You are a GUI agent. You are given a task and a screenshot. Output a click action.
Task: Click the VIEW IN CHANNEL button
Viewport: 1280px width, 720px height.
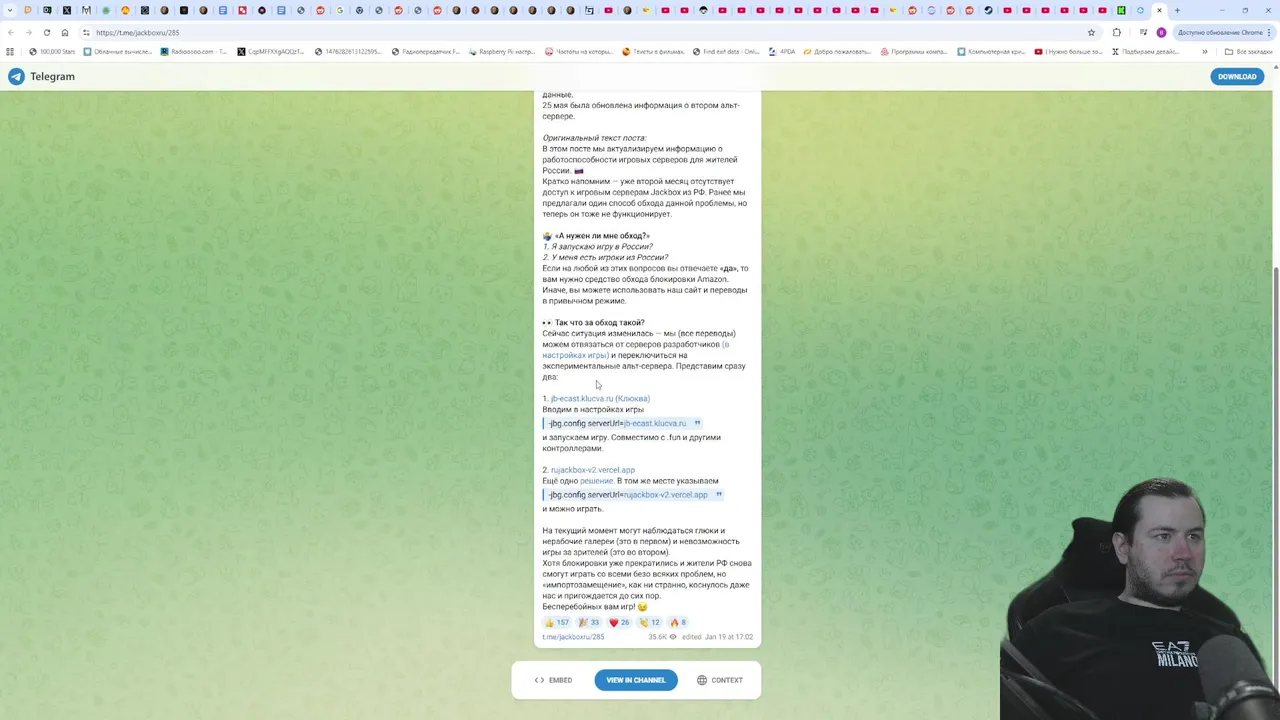coord(636,680)
